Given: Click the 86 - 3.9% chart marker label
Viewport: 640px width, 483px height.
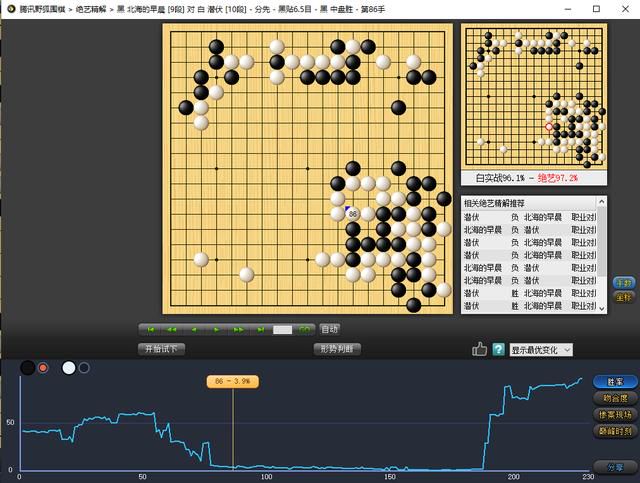Looking at the screenshot, I should pyautogui.click(x=233, y=381).
